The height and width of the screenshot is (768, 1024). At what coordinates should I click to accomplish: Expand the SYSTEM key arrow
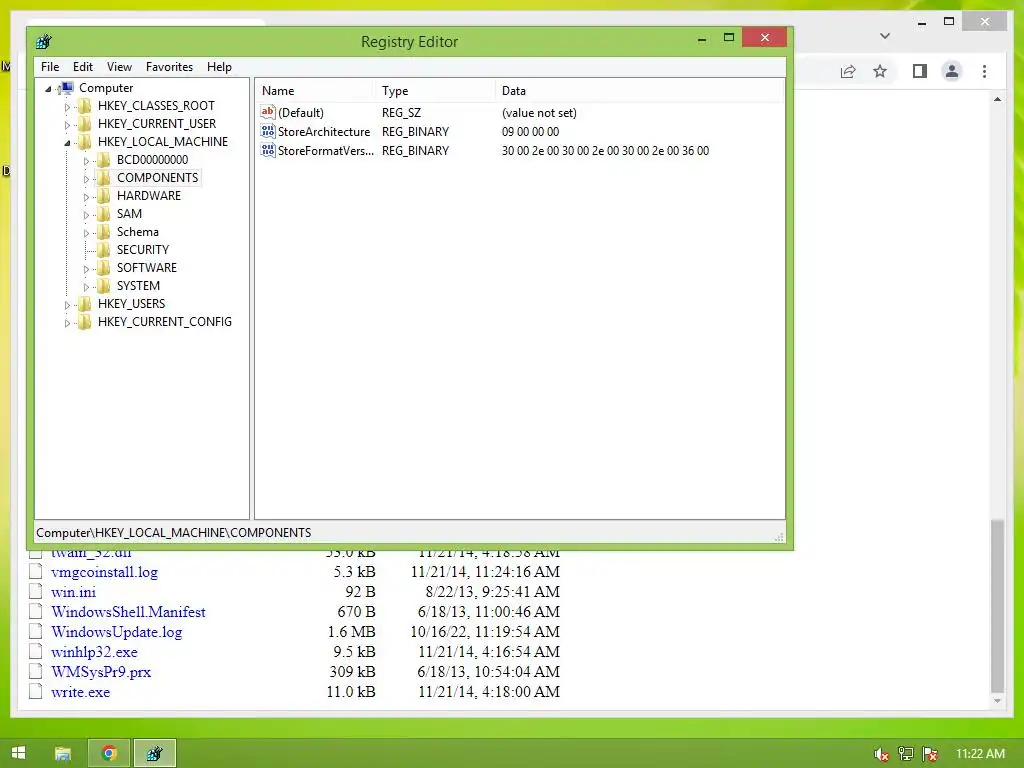click(86, 287)
